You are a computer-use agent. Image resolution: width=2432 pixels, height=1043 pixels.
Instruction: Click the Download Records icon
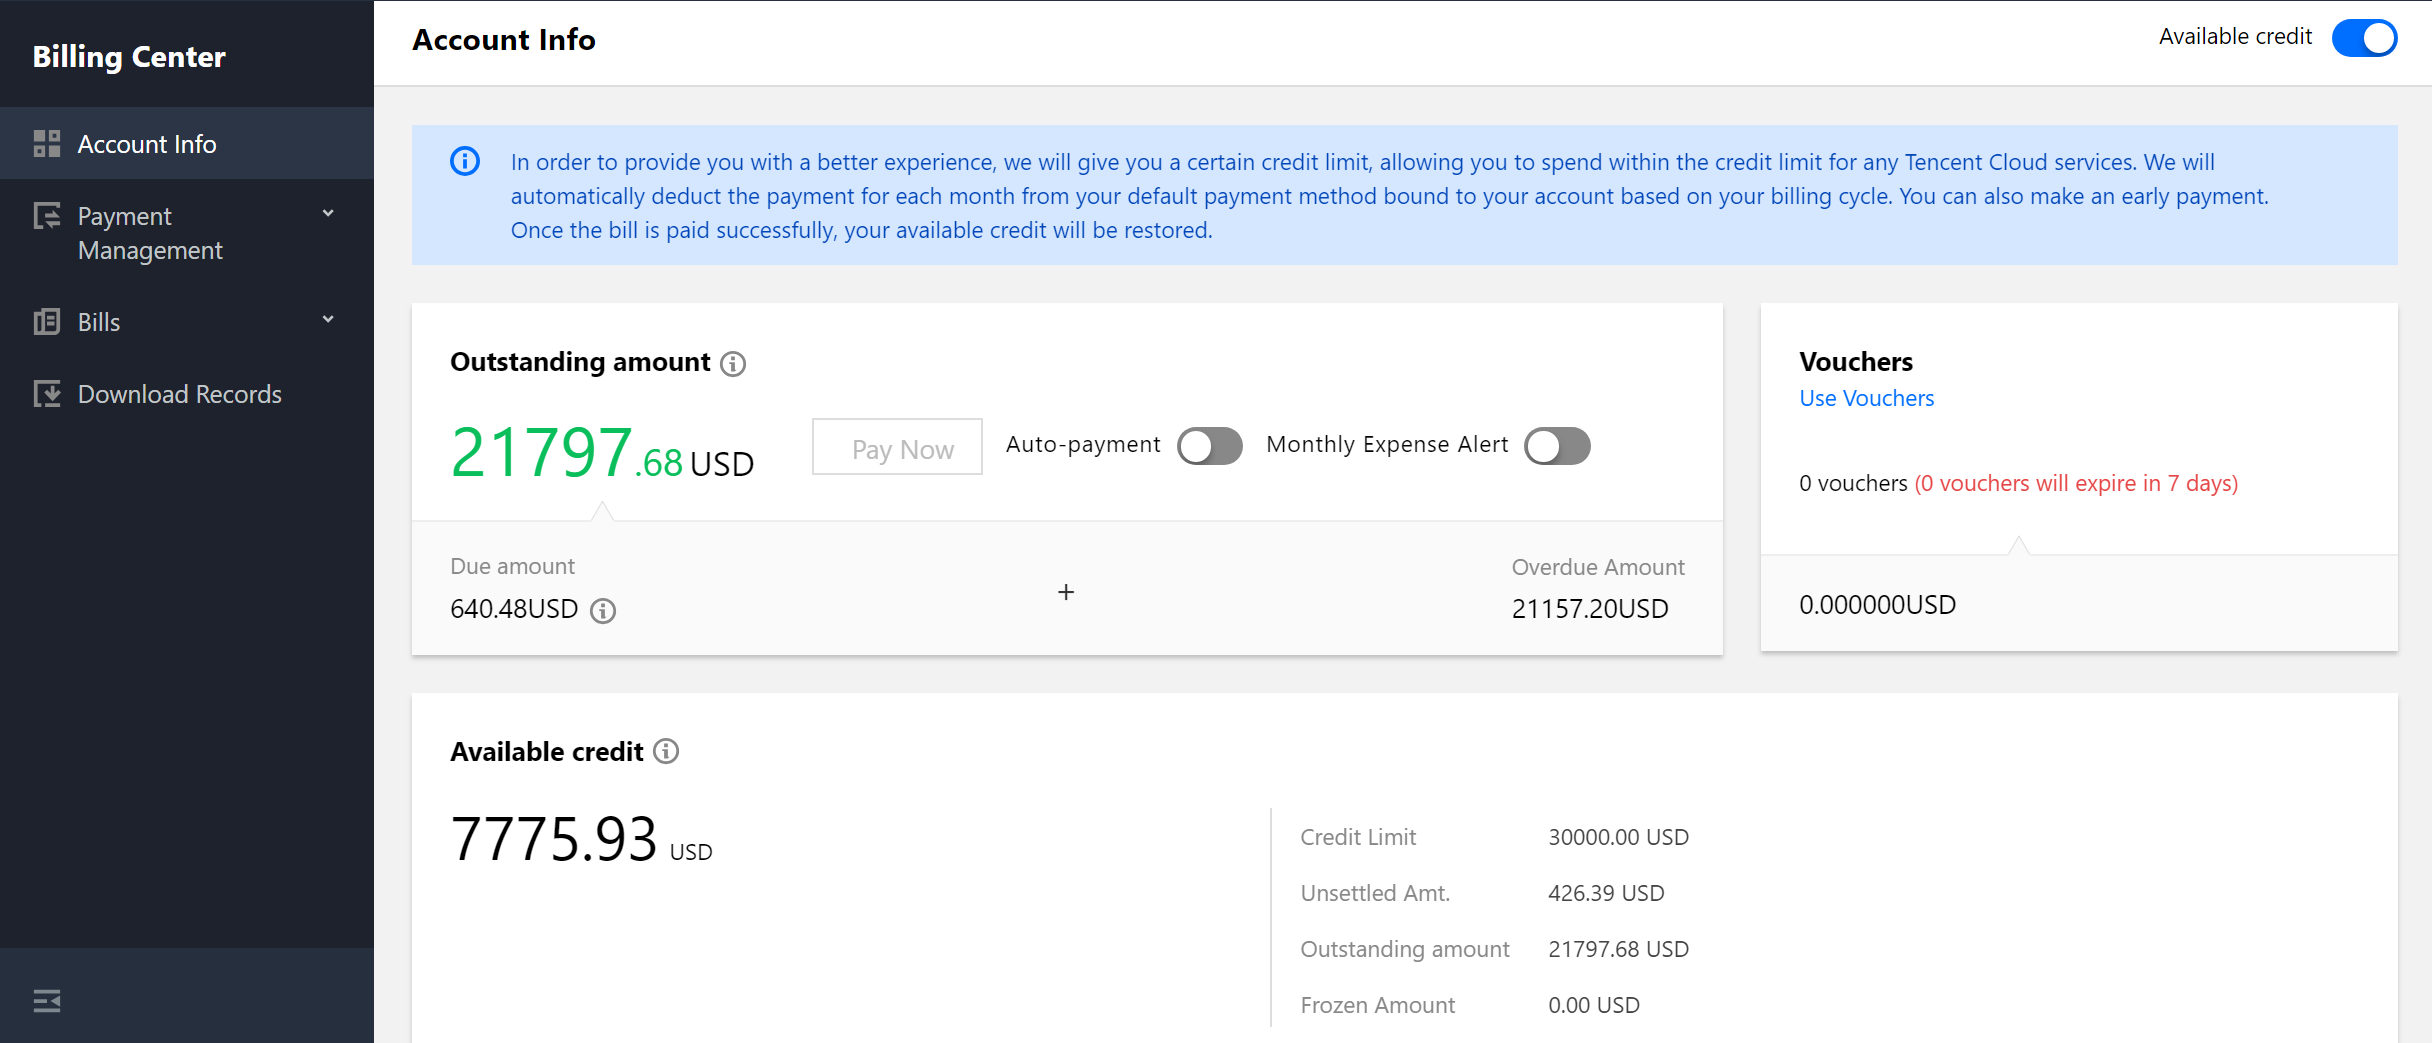pyautogui.click(x=46, y=394)
